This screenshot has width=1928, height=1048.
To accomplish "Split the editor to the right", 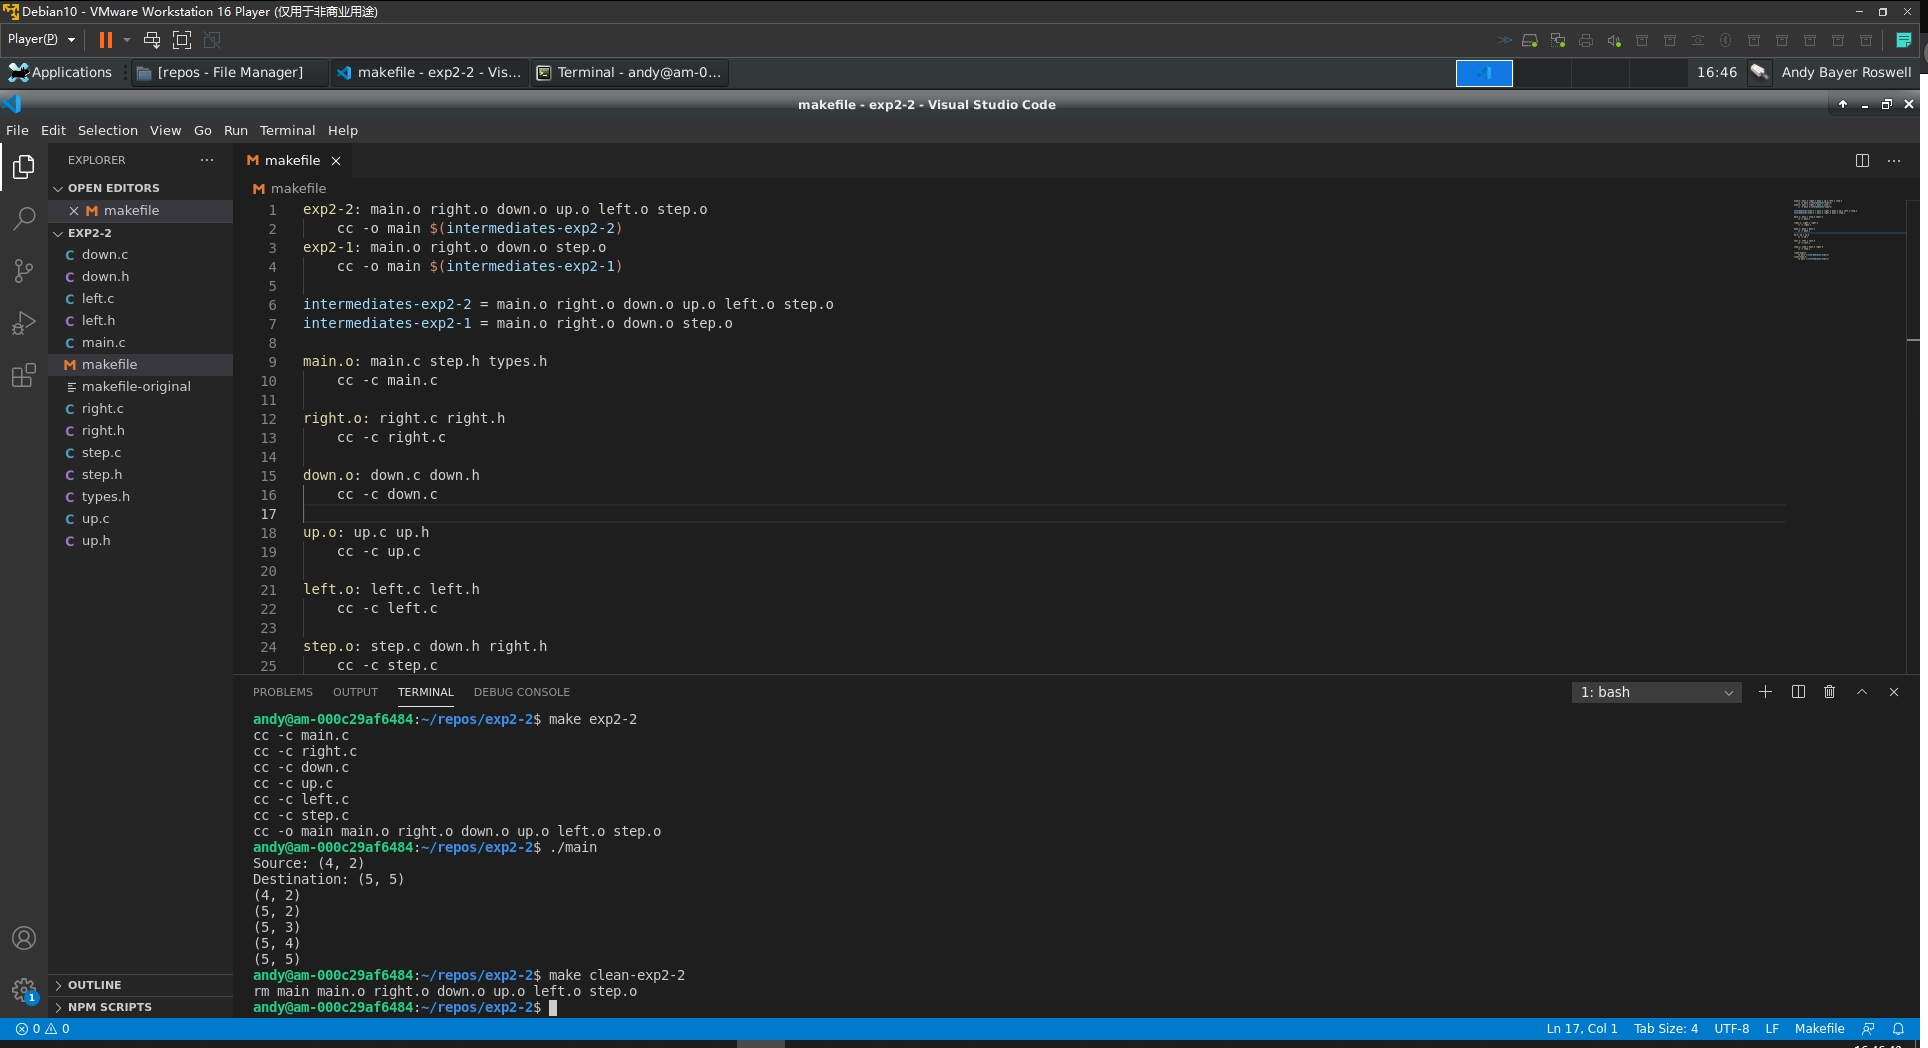I will (1862, 160).
